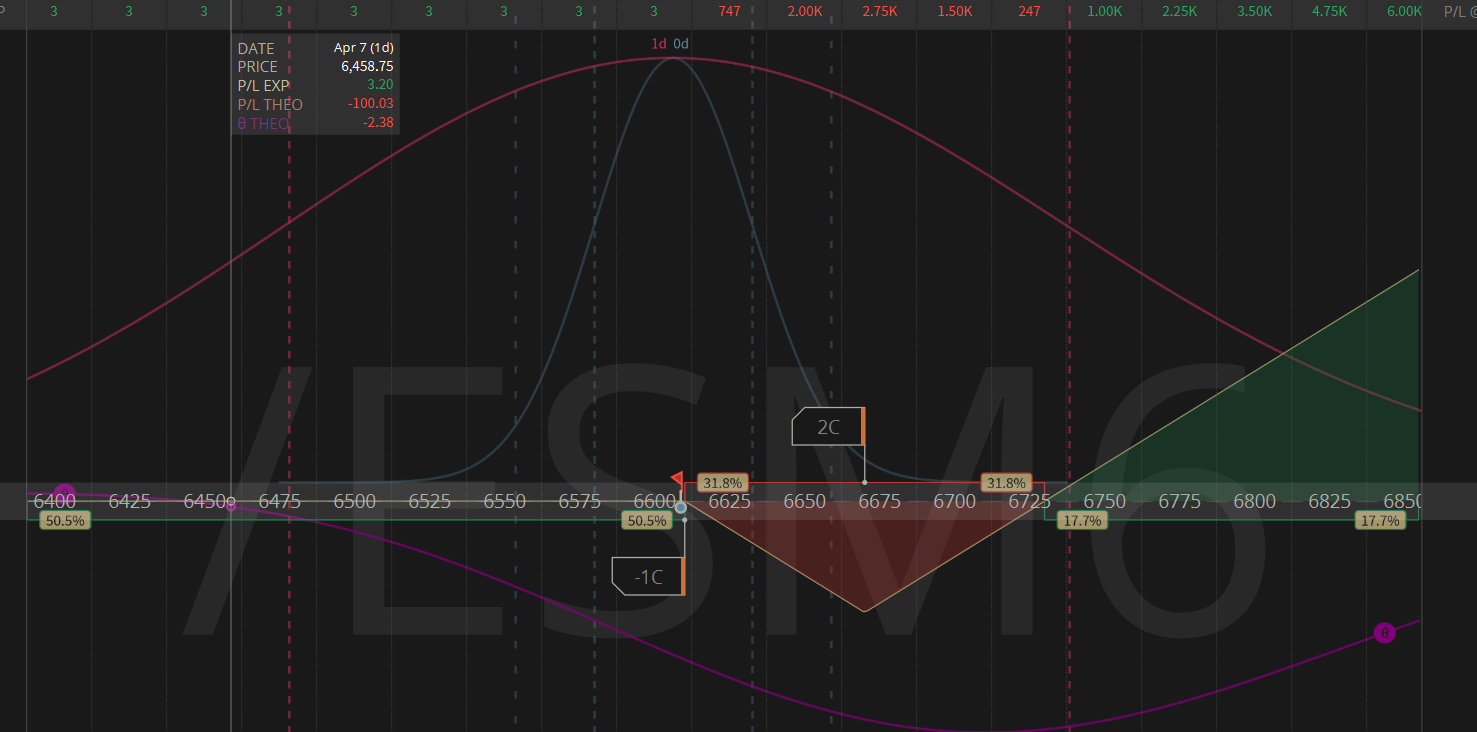Viewport: 1477px width, 732px height.
Task: Click the crosshair point beside 6450
Action: click(x=231, y=503)
